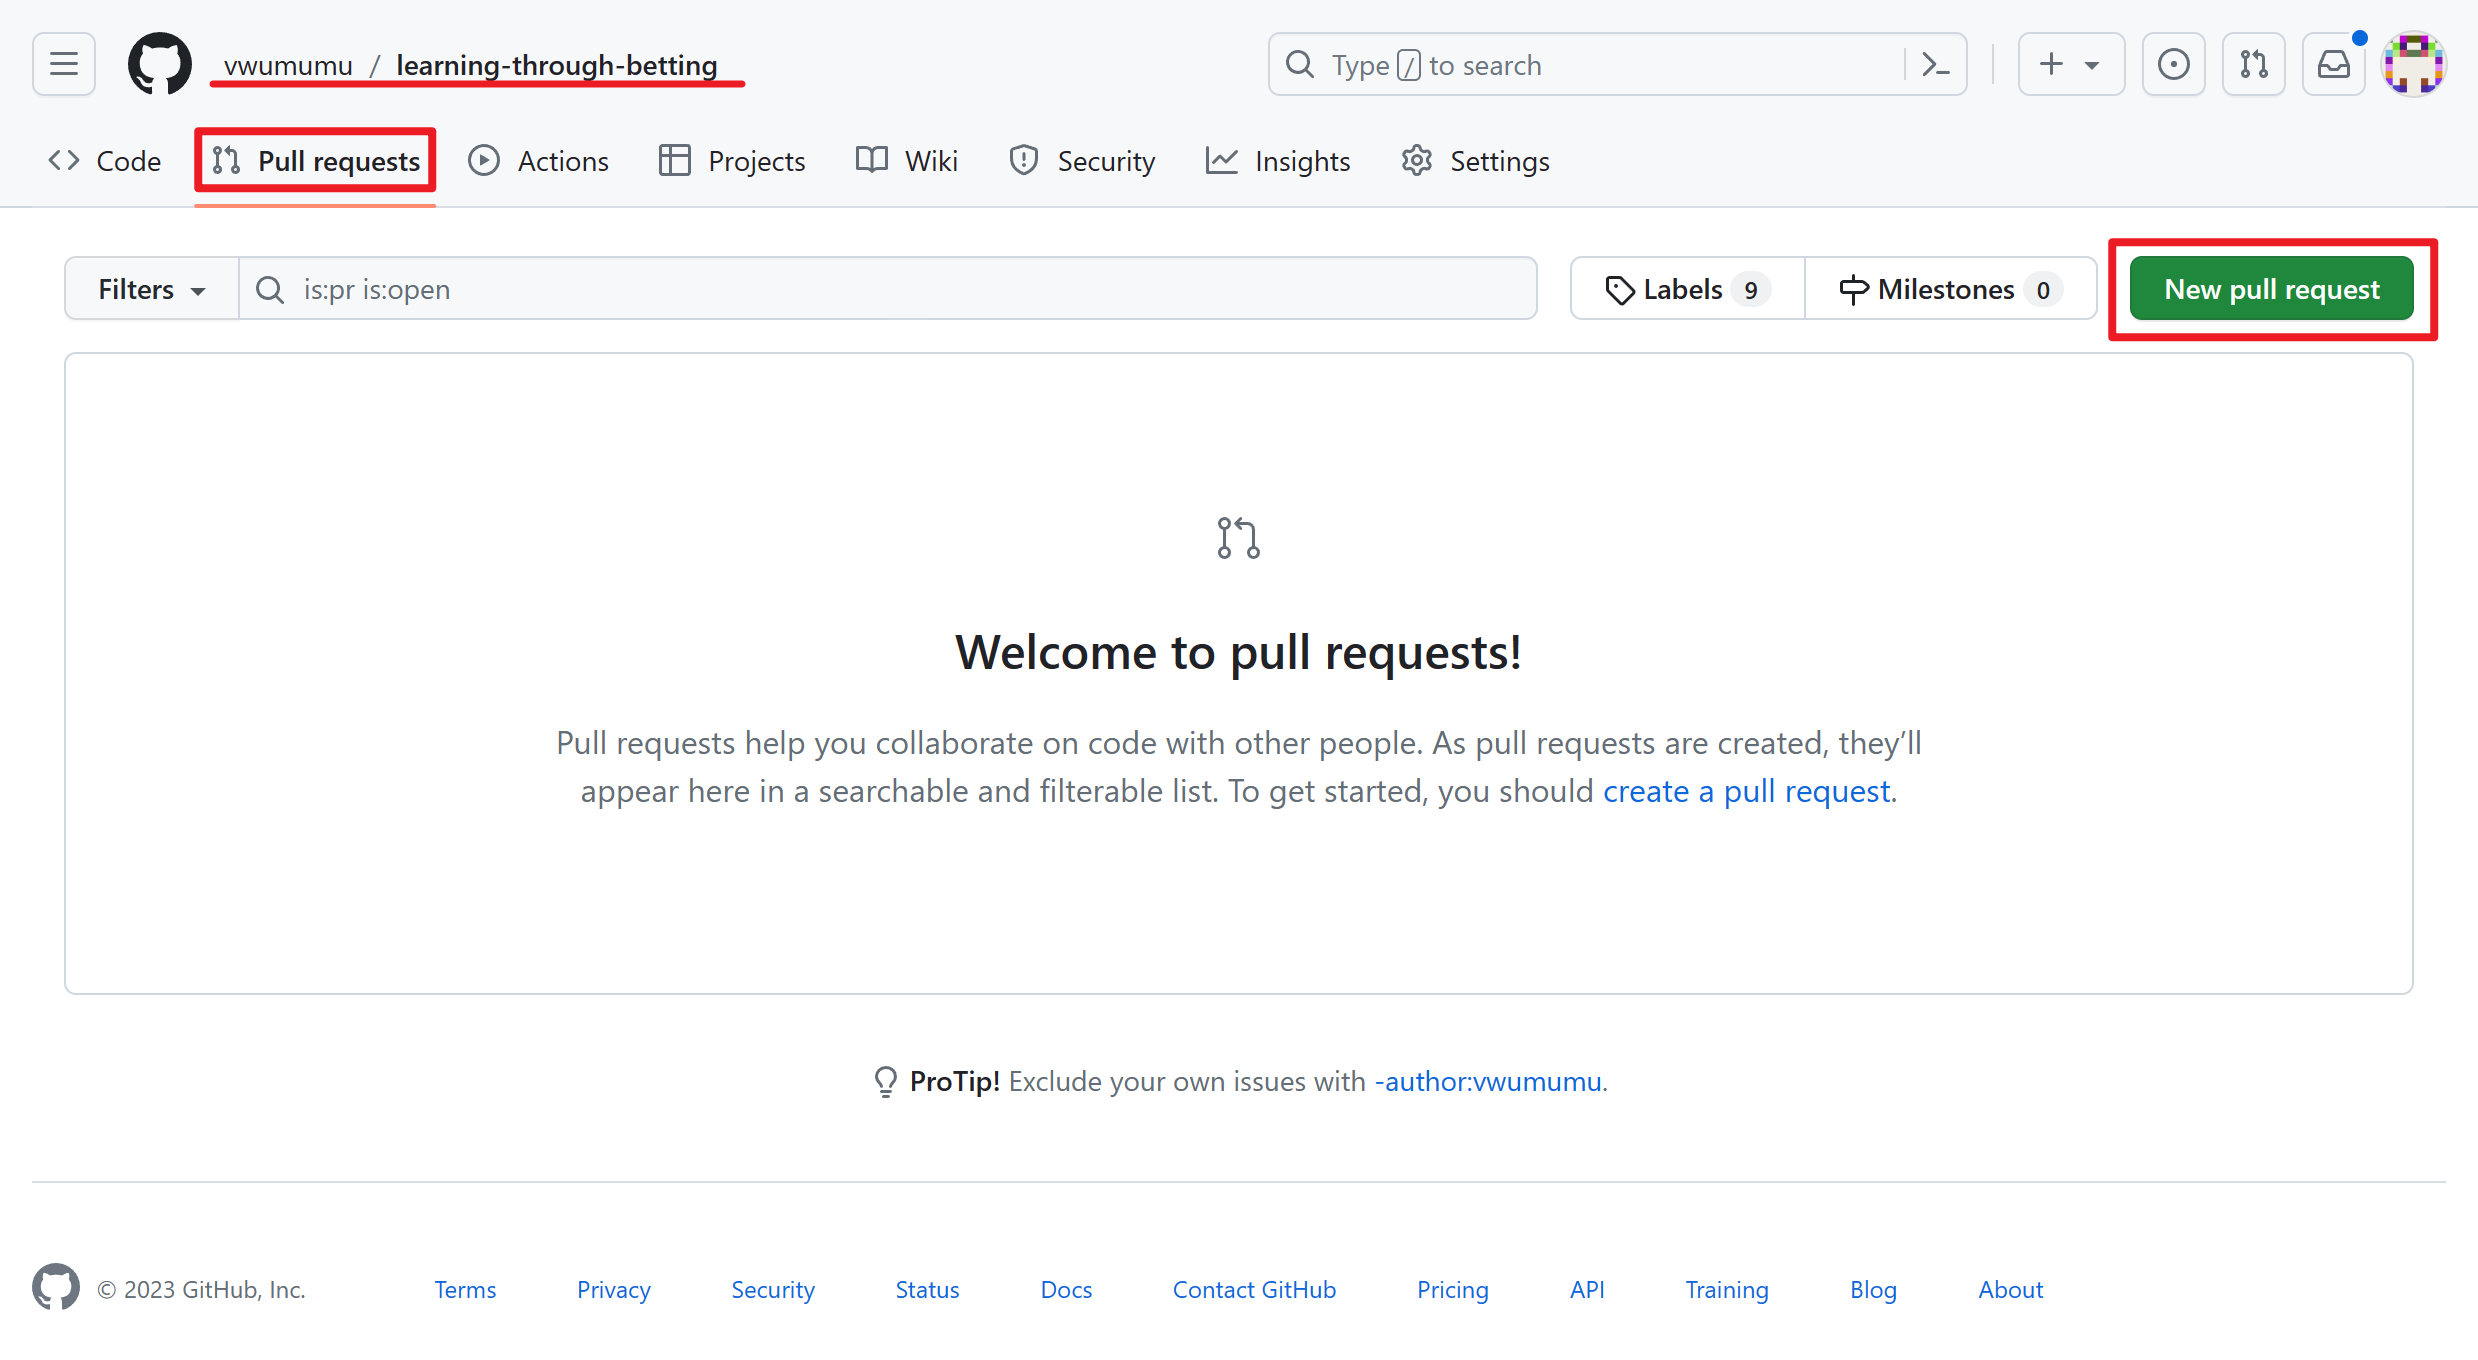
Task: Click the GitHub Octocat logo in header
Action: [160, 65]
